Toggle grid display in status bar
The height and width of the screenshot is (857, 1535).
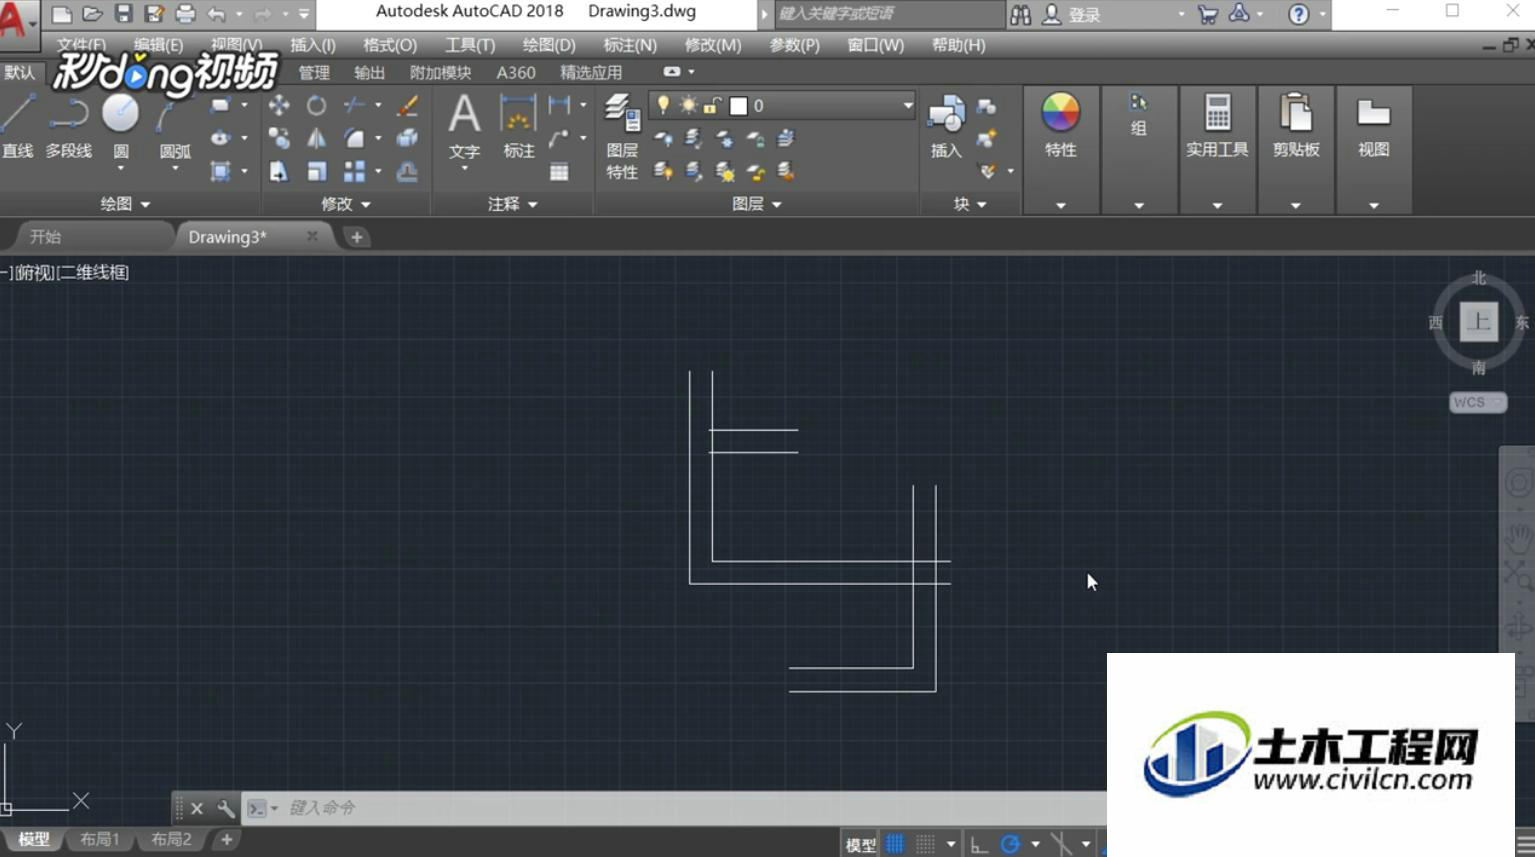pos(895,844)
